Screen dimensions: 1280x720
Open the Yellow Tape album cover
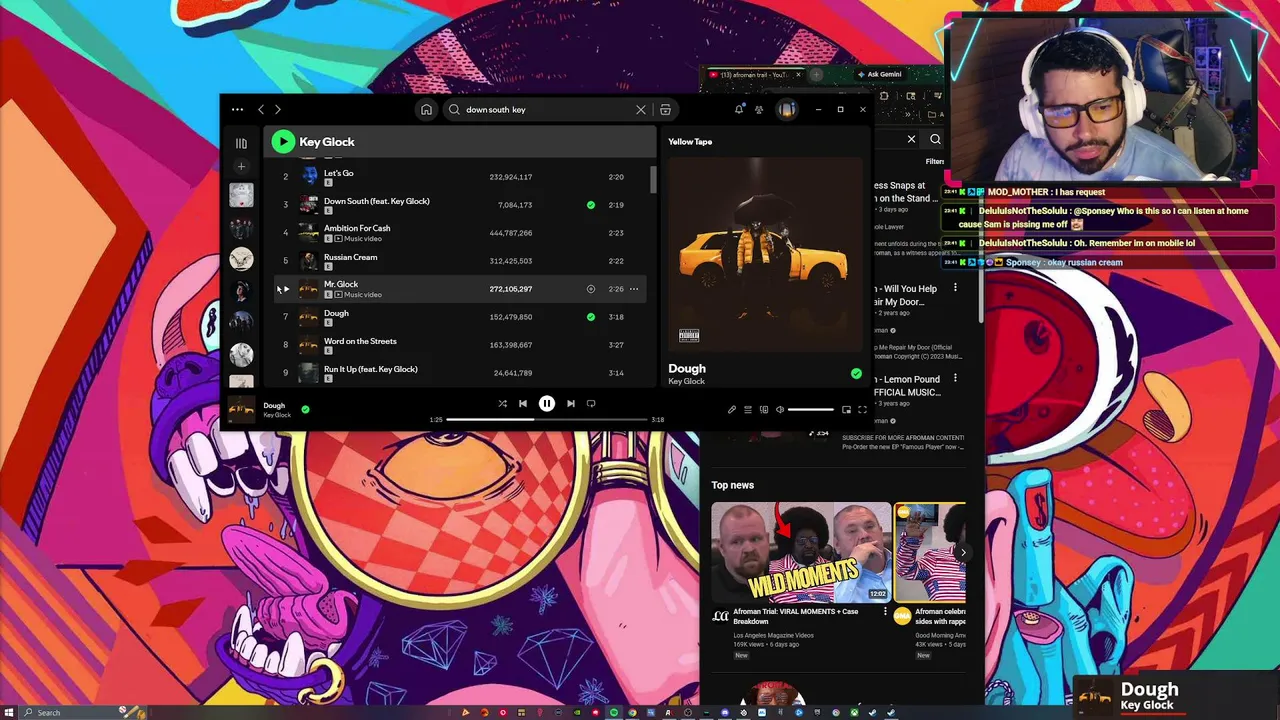(765, 252)
